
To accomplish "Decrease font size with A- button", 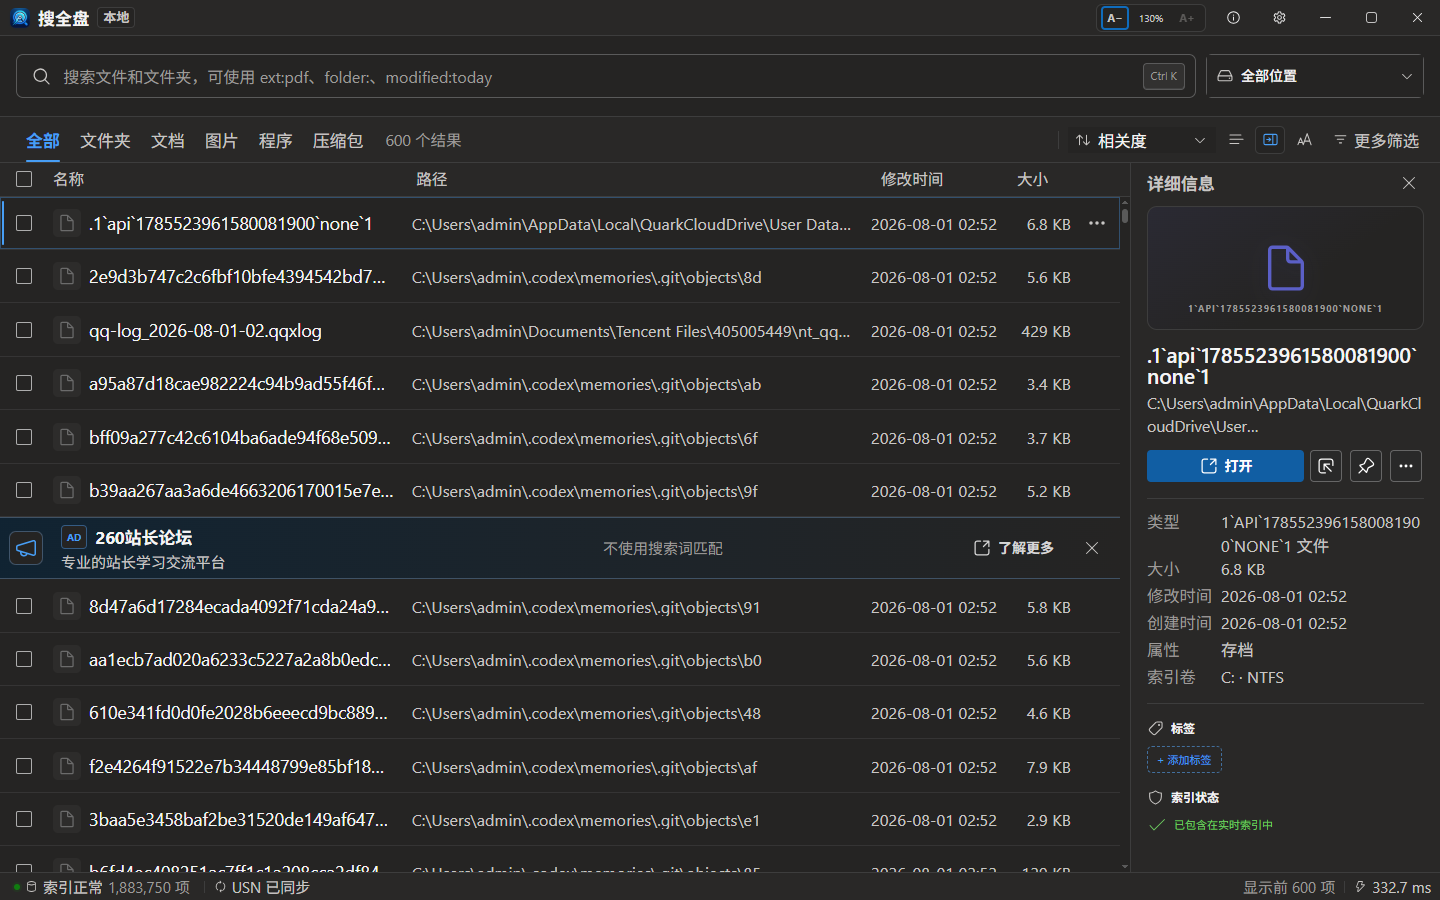I will pyautogui.click(x=1115, y=18).
